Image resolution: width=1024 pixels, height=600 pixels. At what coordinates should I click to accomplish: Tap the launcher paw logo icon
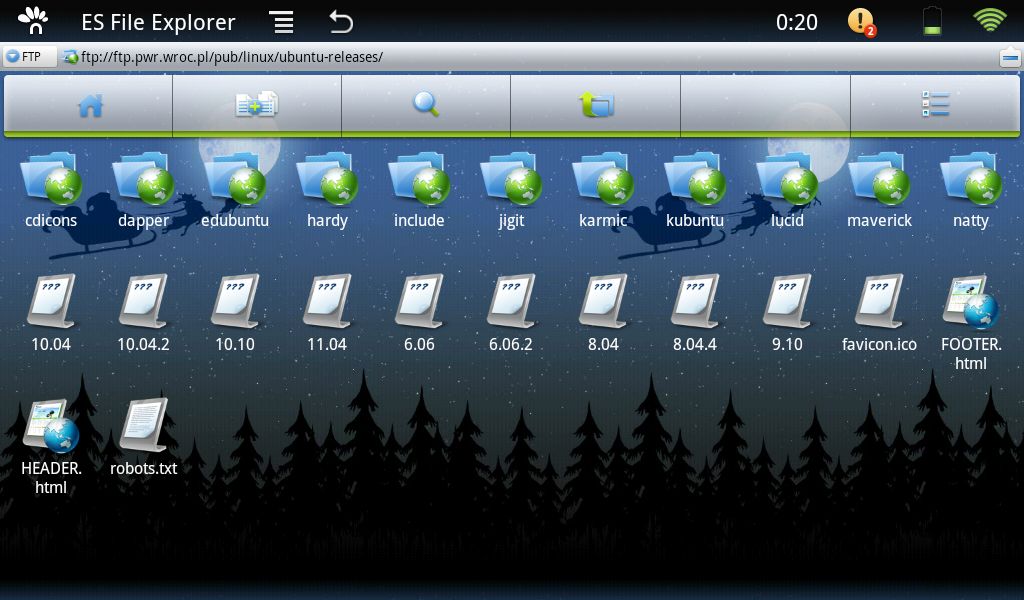click(33, 21)
